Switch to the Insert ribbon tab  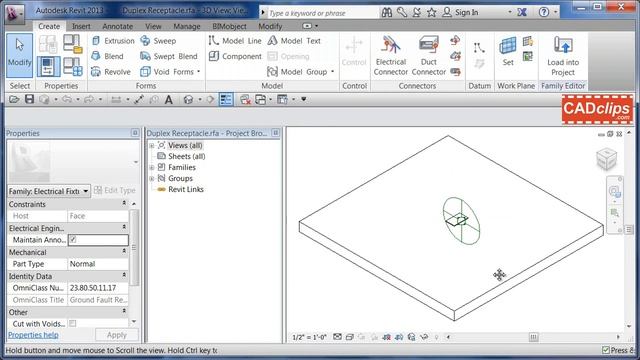pyautogui.click(x=81, y=27)
